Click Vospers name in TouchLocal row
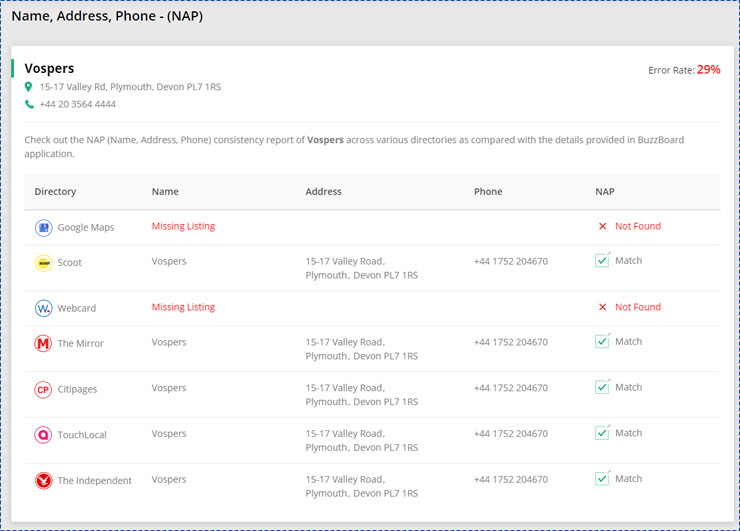 168,433
